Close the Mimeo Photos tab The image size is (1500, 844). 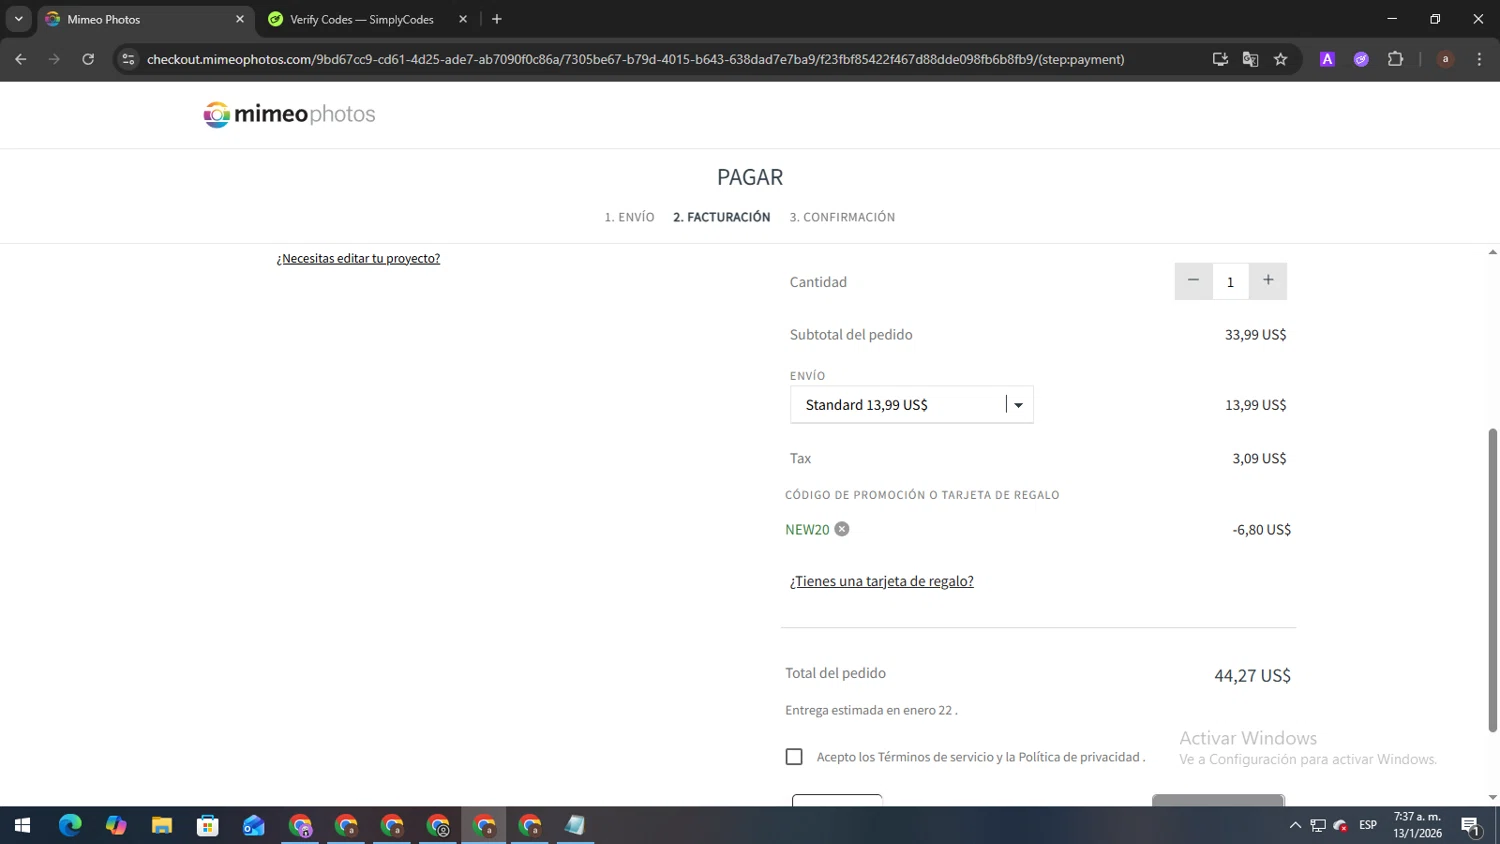click(x=240, y=19)
